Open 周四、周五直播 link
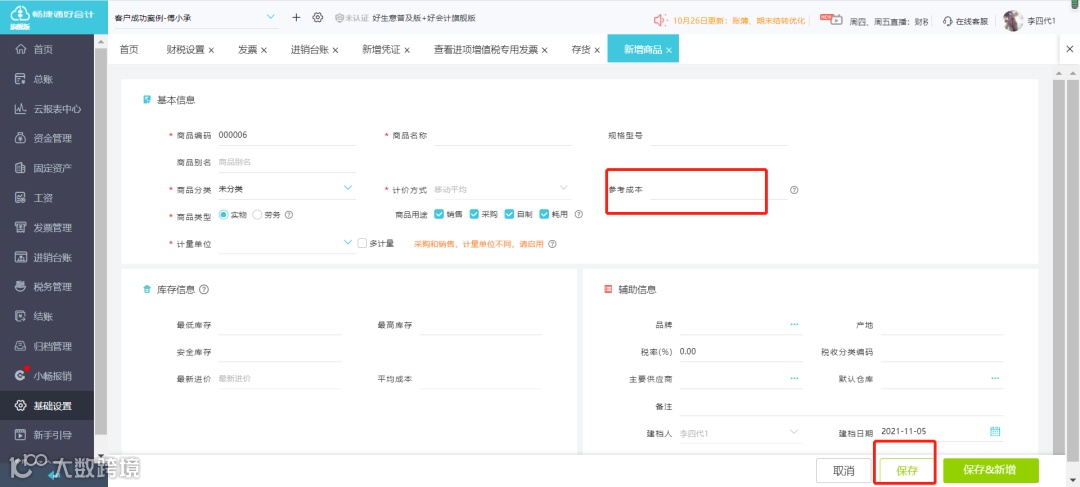The width and height of the screenshot is (1080, 487). pos(889,21)
